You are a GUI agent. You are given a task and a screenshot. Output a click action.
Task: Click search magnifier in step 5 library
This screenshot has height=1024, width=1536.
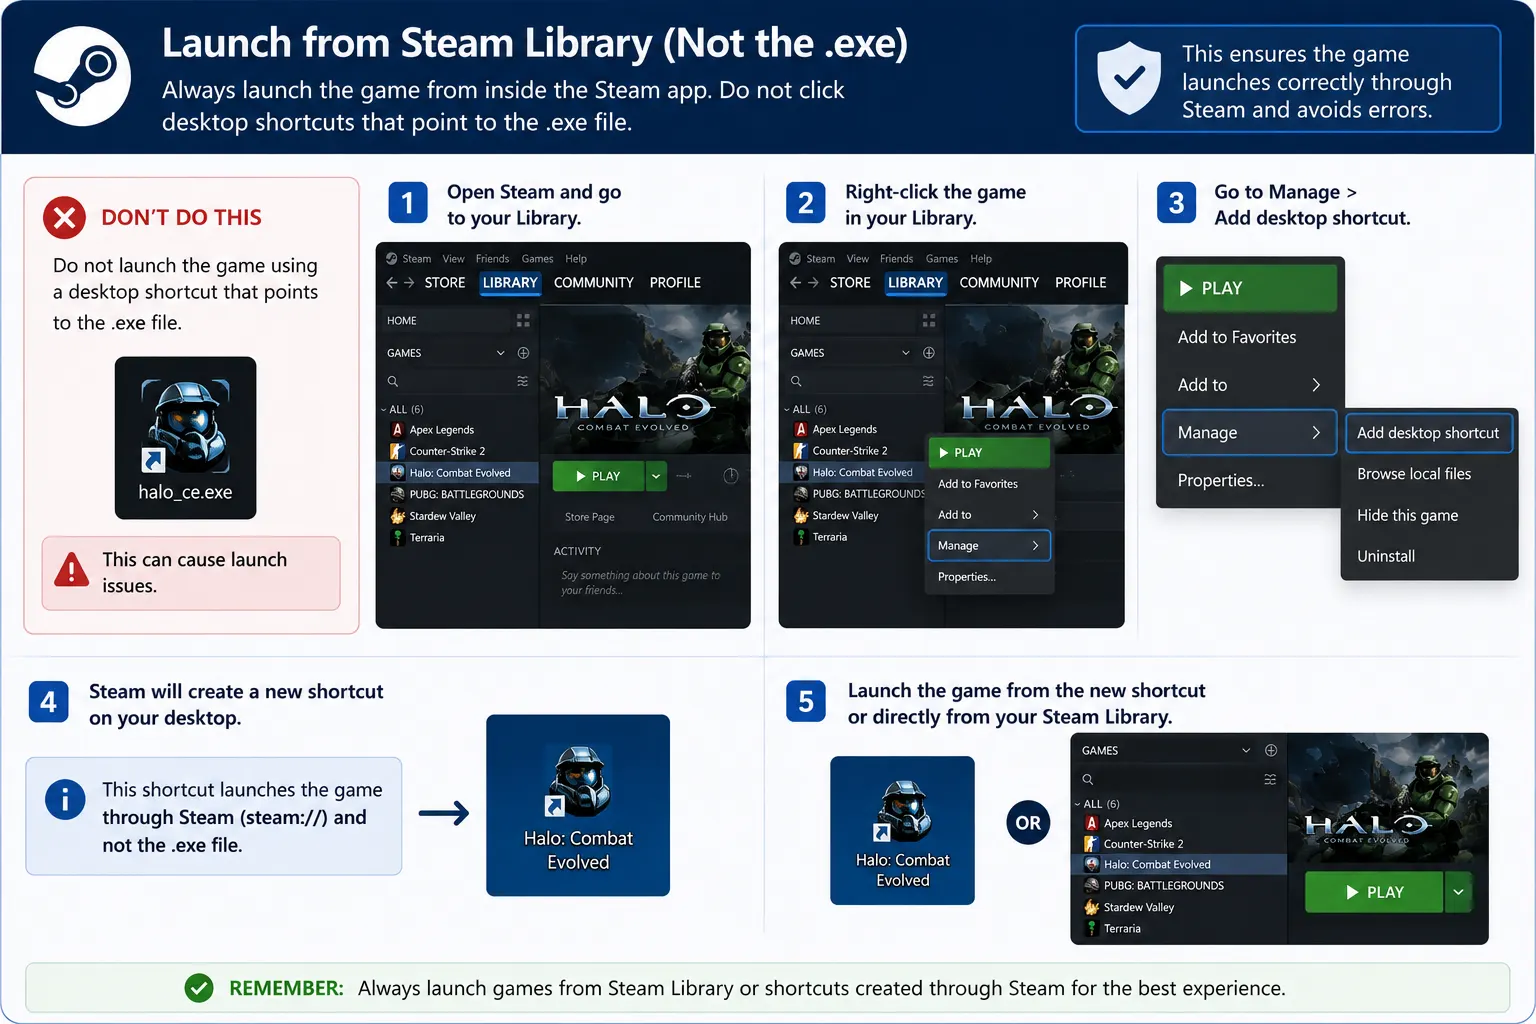click(x=1088, y=779)
